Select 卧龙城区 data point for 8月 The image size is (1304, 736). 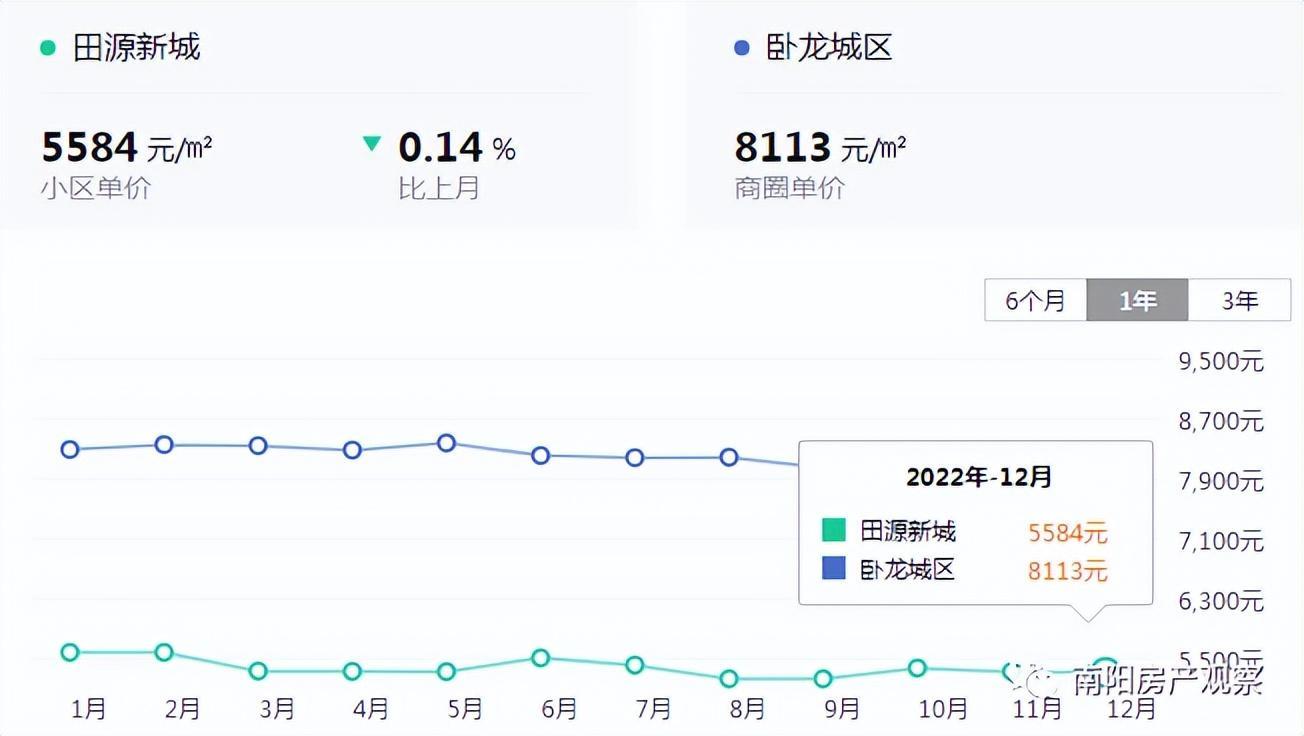click(729, 457)
